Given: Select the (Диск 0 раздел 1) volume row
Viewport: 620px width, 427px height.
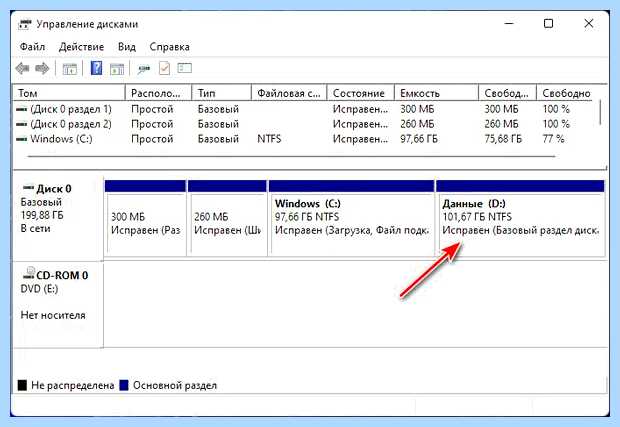Looking at the screenshot, I should point(304,109).
